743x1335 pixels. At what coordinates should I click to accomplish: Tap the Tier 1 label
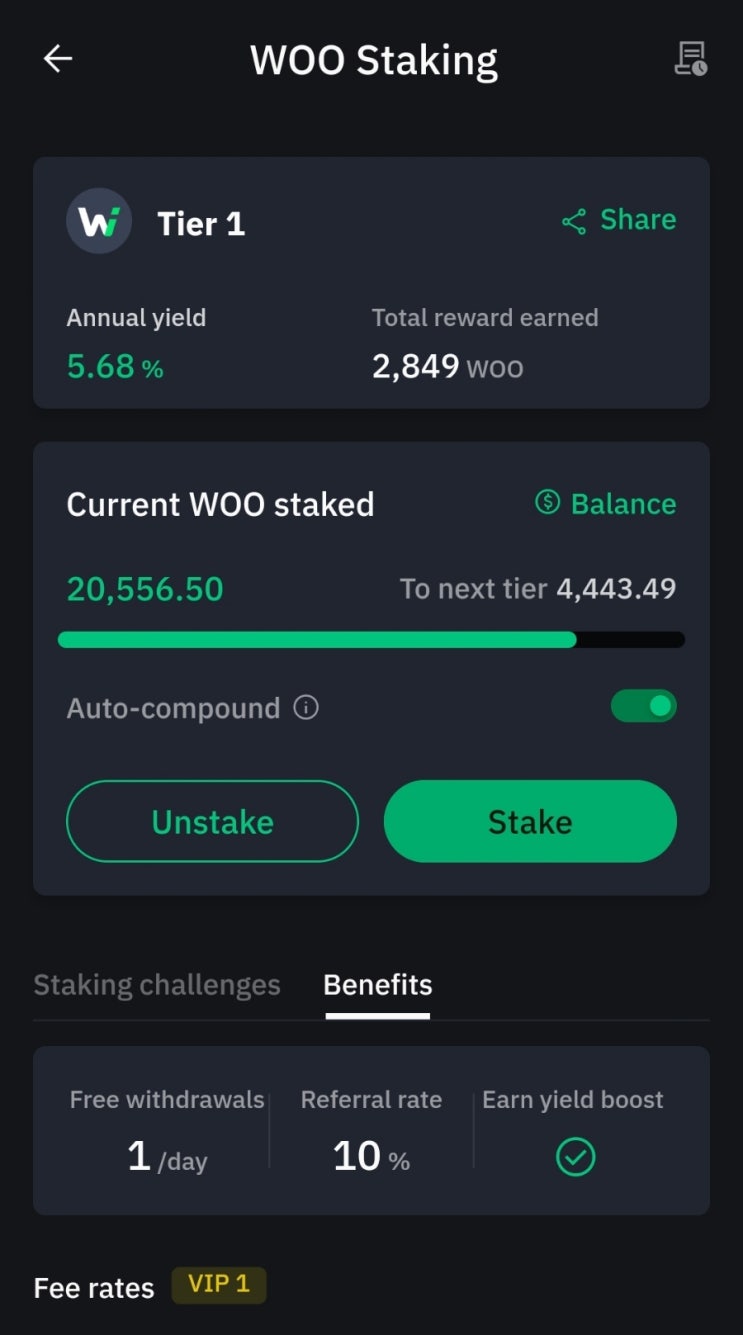[x=201, y=223]
